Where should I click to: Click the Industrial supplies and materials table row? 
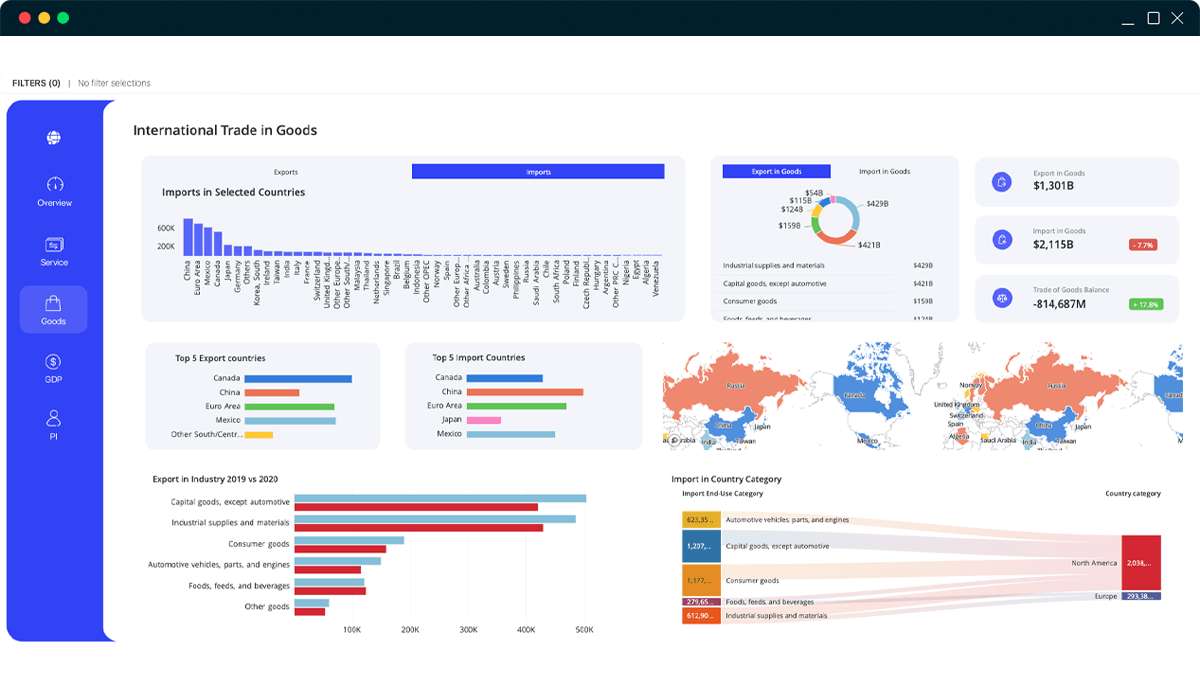pos(827,266)
